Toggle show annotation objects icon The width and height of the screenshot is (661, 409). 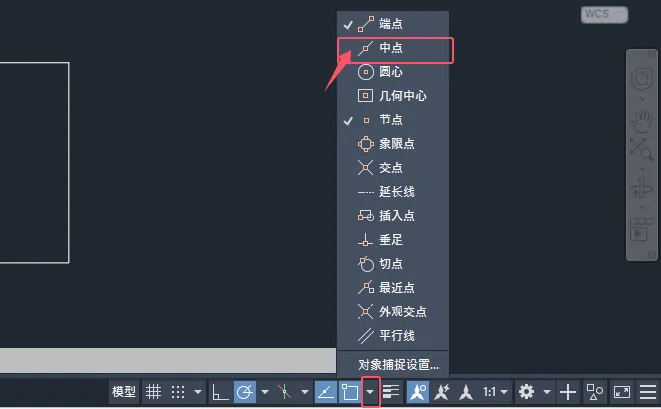pyautogui.click(x=418, y=392)
